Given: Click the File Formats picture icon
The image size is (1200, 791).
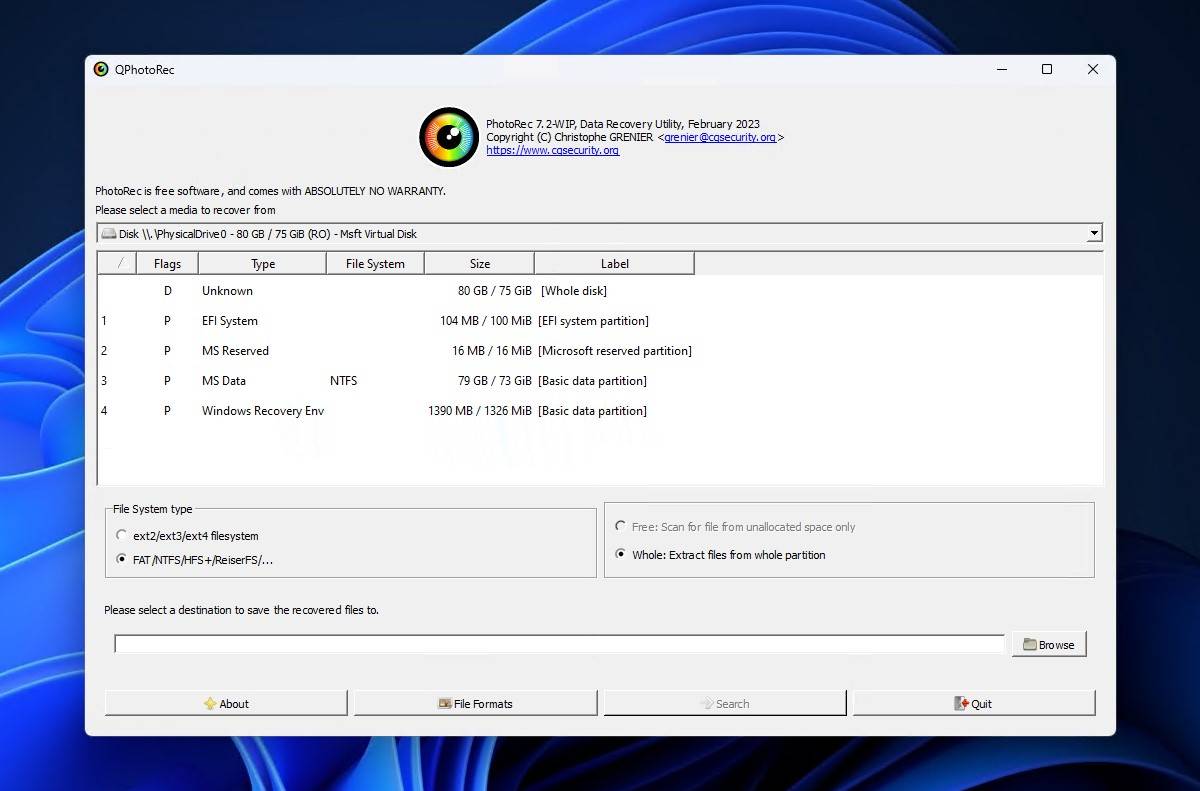Looking at the screenshot, I should point(445,704).
